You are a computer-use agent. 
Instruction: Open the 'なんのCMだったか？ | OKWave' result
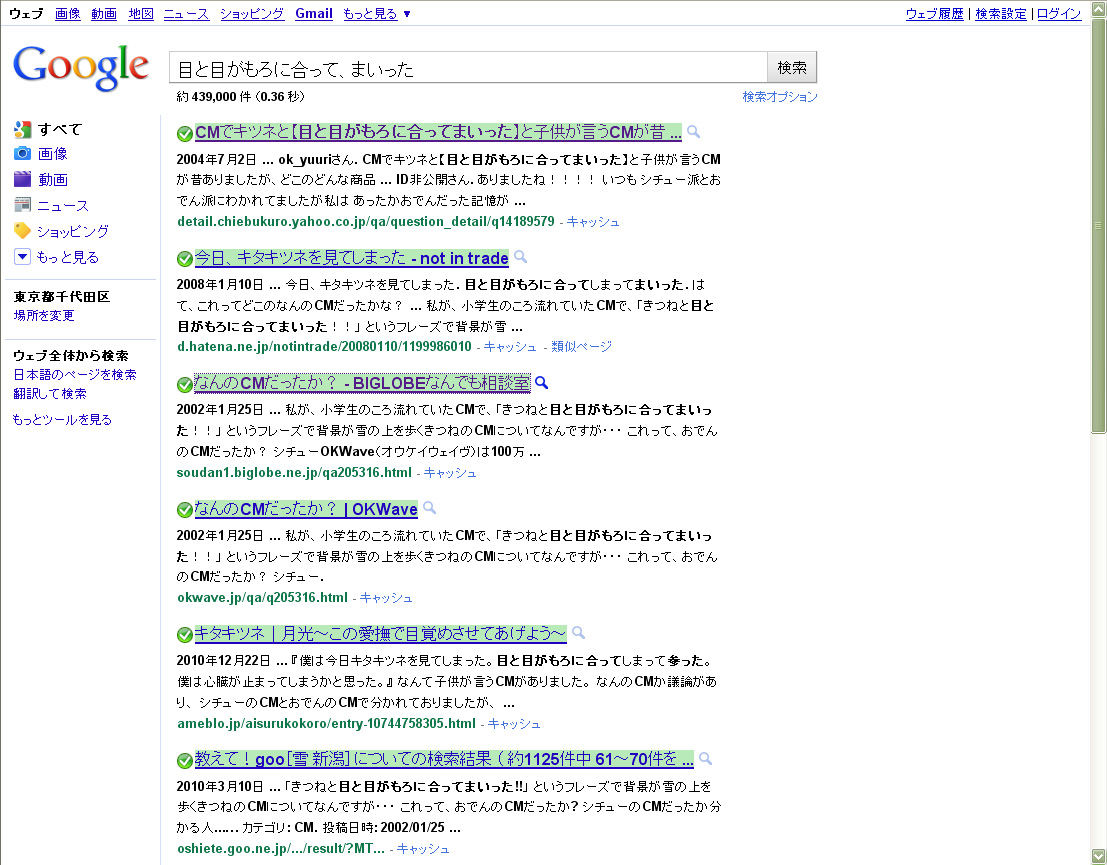tap(306, 508)
